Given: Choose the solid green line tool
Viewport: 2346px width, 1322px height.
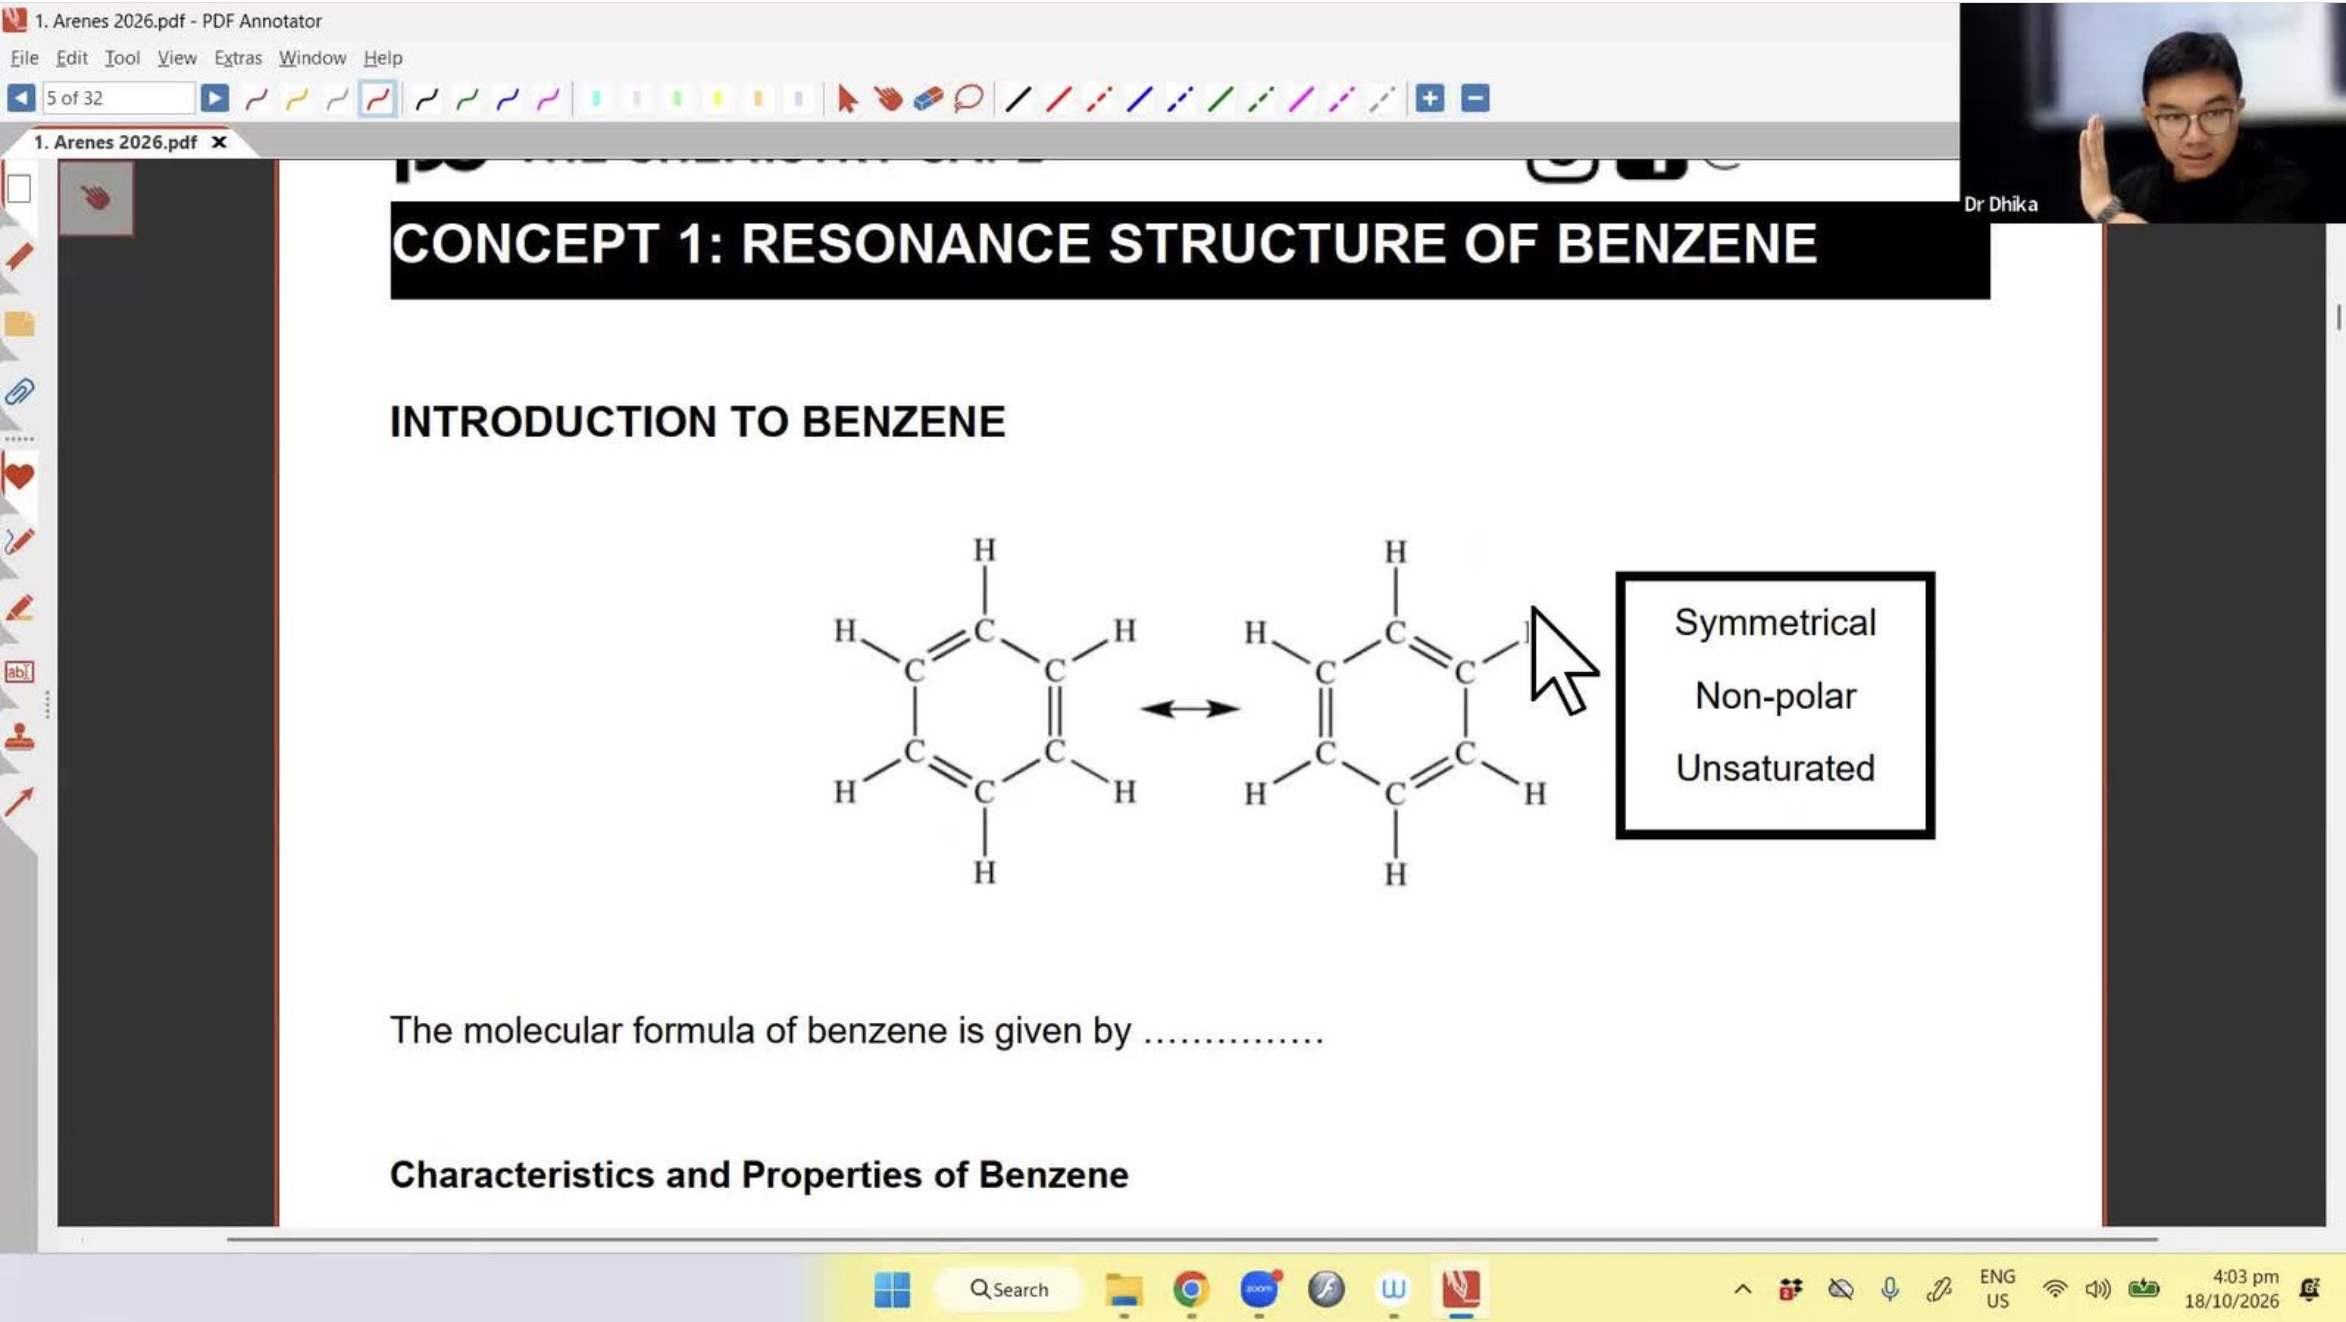Looking at the screenshot, I should [1220, 98].
